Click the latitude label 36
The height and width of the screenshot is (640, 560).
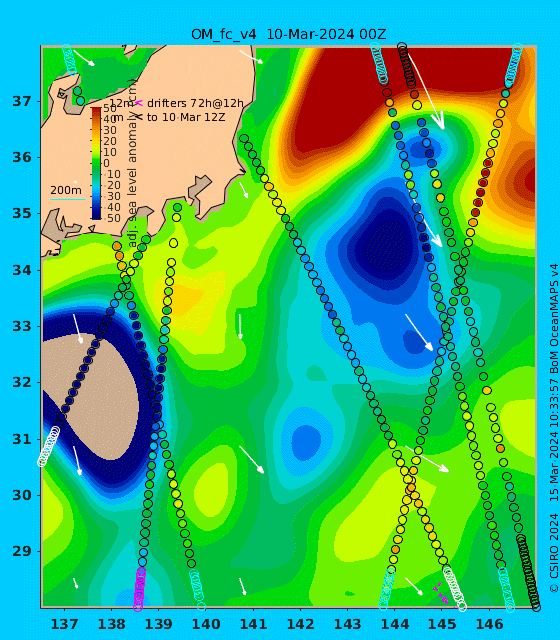[22, 157]
